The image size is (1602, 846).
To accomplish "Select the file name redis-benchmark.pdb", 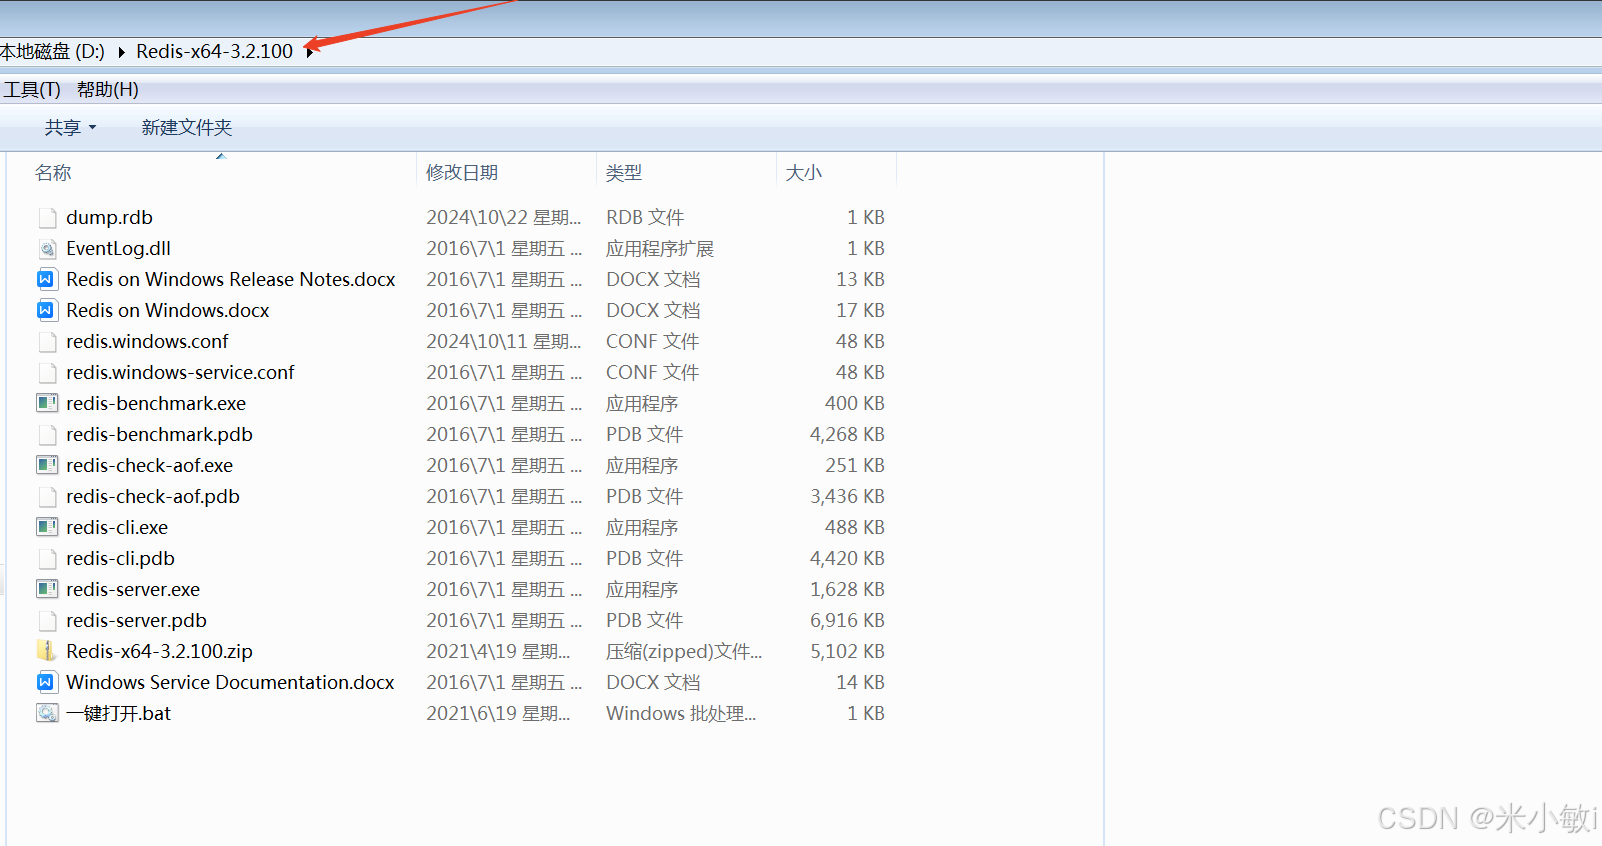I will pos(159,435).
